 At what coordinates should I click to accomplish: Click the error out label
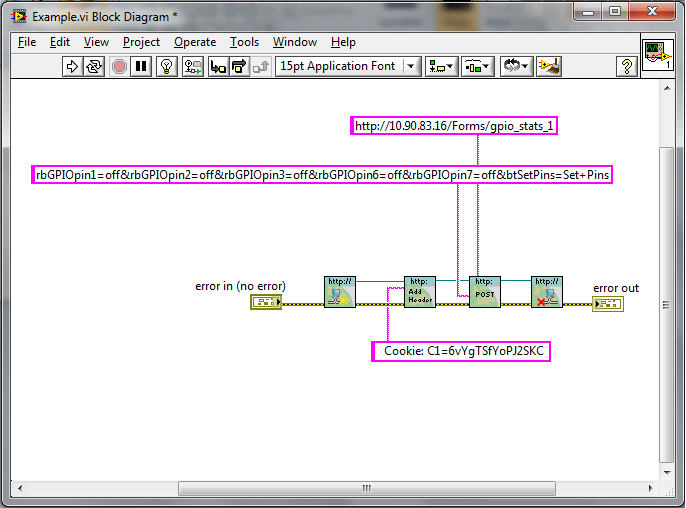(x=616, y=288)
